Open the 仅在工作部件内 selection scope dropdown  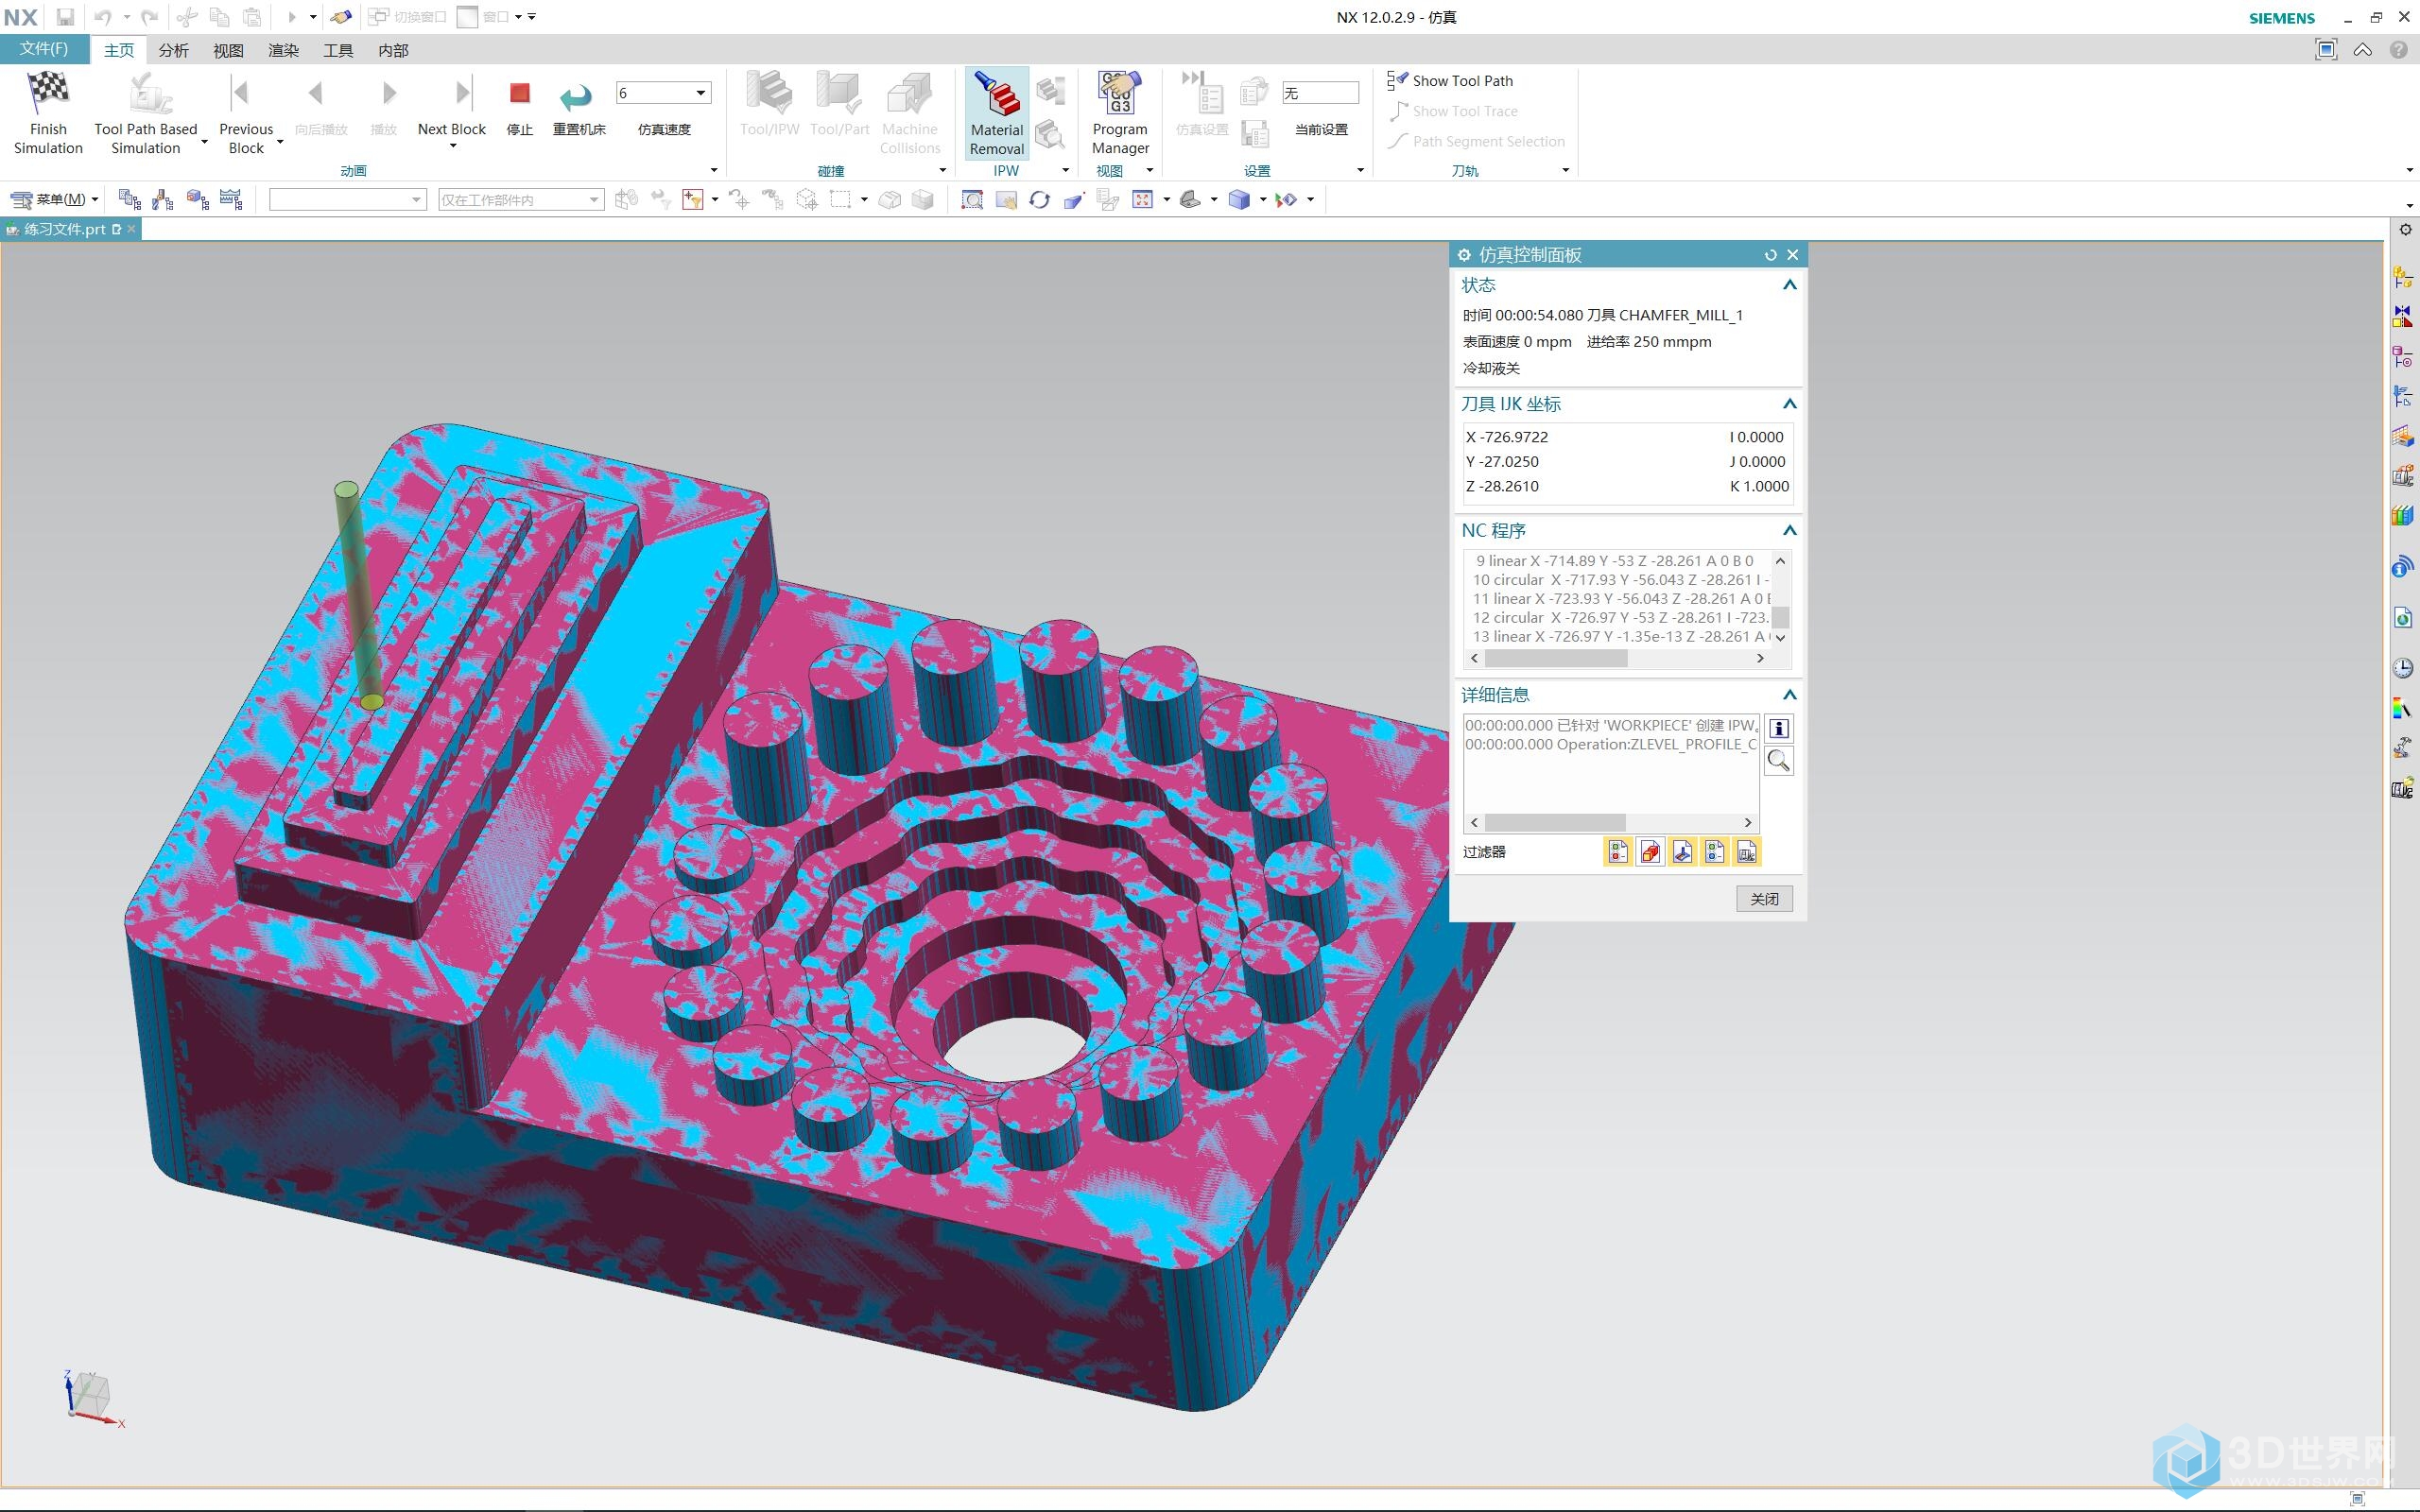520,200
